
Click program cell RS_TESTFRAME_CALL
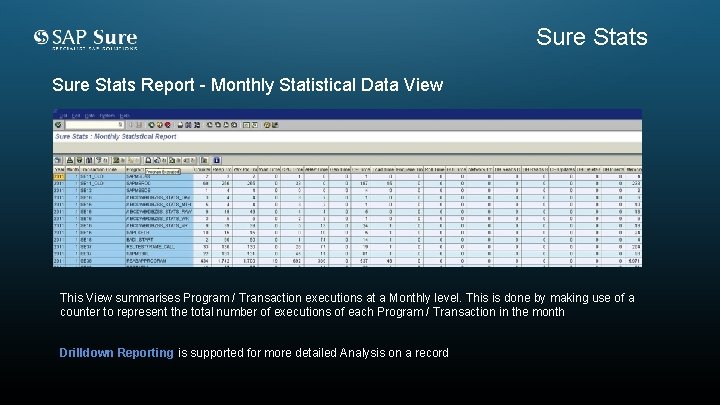[x=150, y=247]
